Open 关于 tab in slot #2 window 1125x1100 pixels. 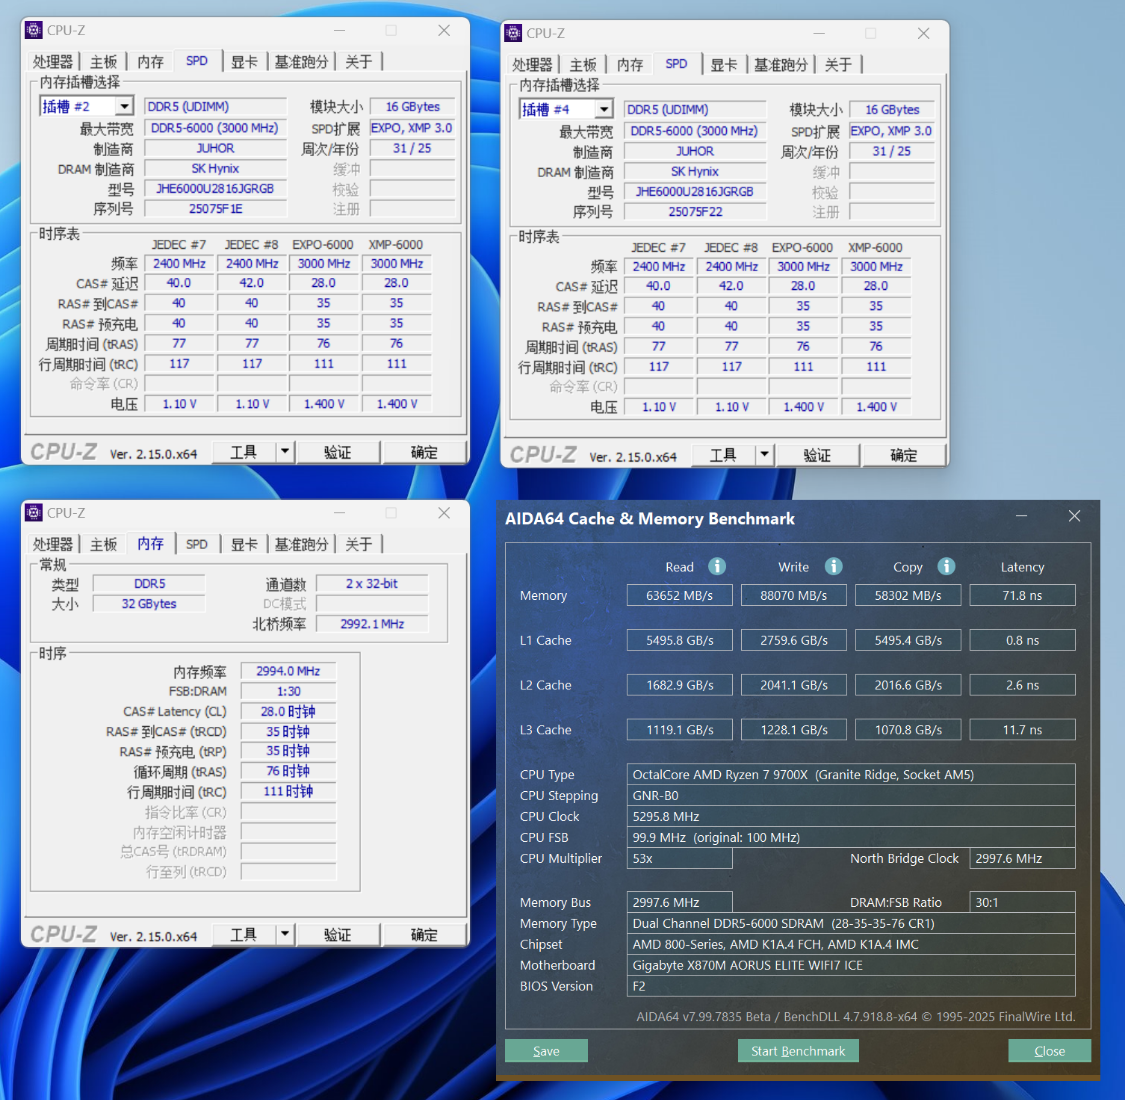tap(359, 62)
